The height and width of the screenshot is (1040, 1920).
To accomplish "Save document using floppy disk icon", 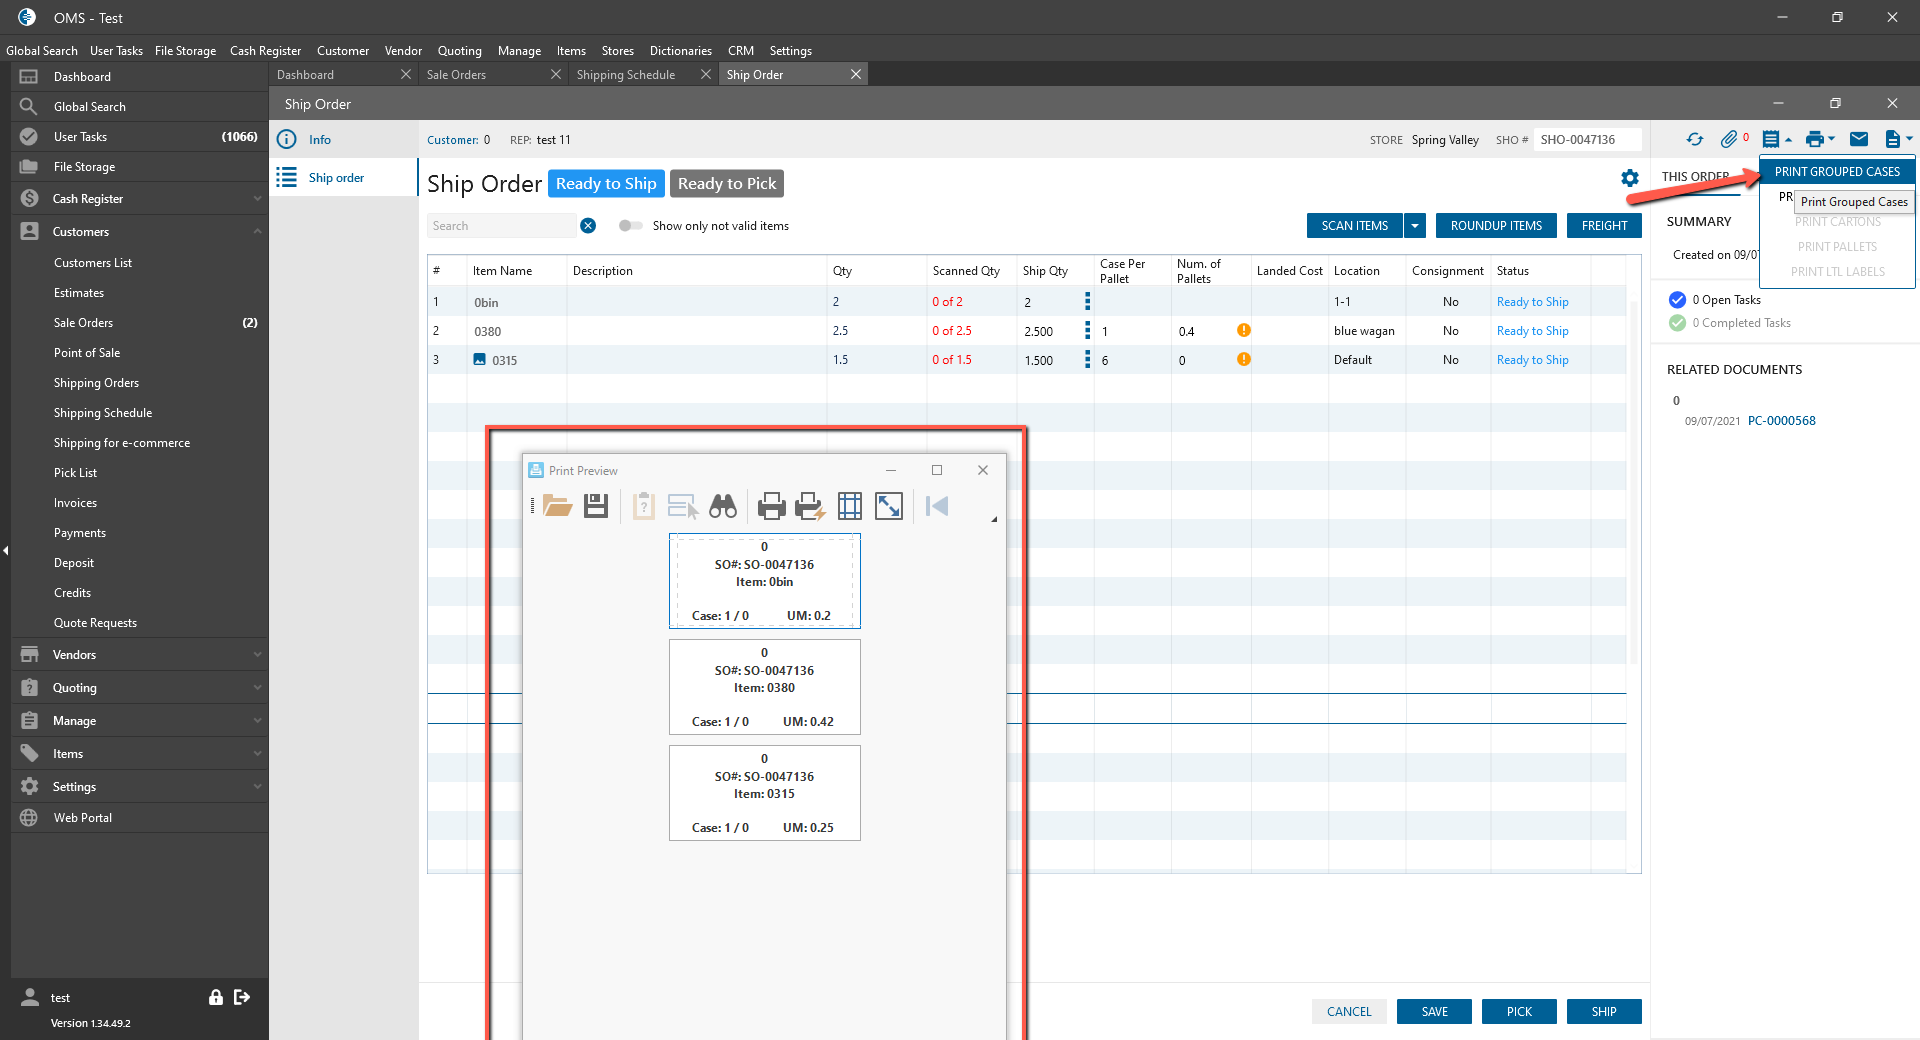I will click(596, 506).
